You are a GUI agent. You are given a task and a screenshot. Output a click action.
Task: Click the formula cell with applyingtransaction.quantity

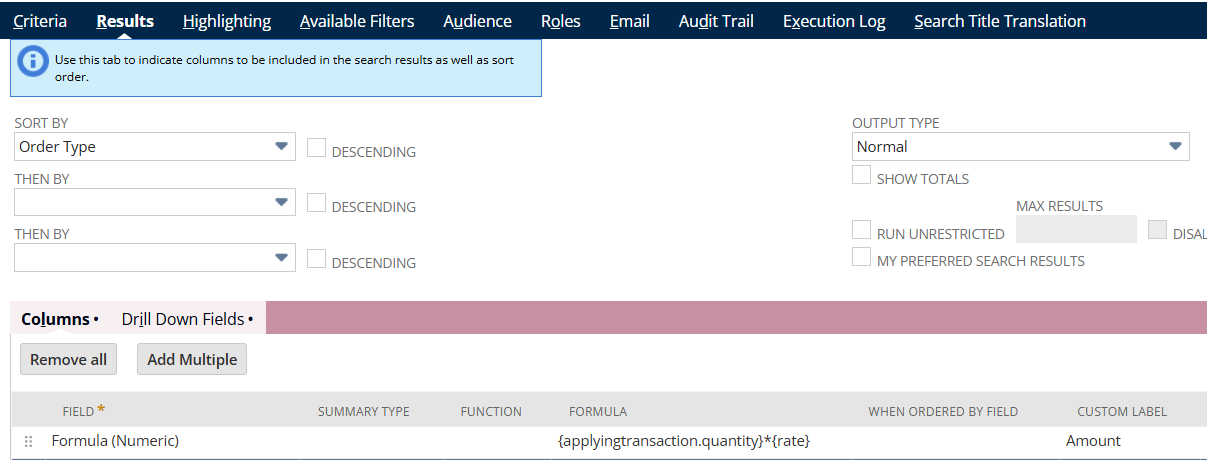pyautogui.click(x=683, y=441)
